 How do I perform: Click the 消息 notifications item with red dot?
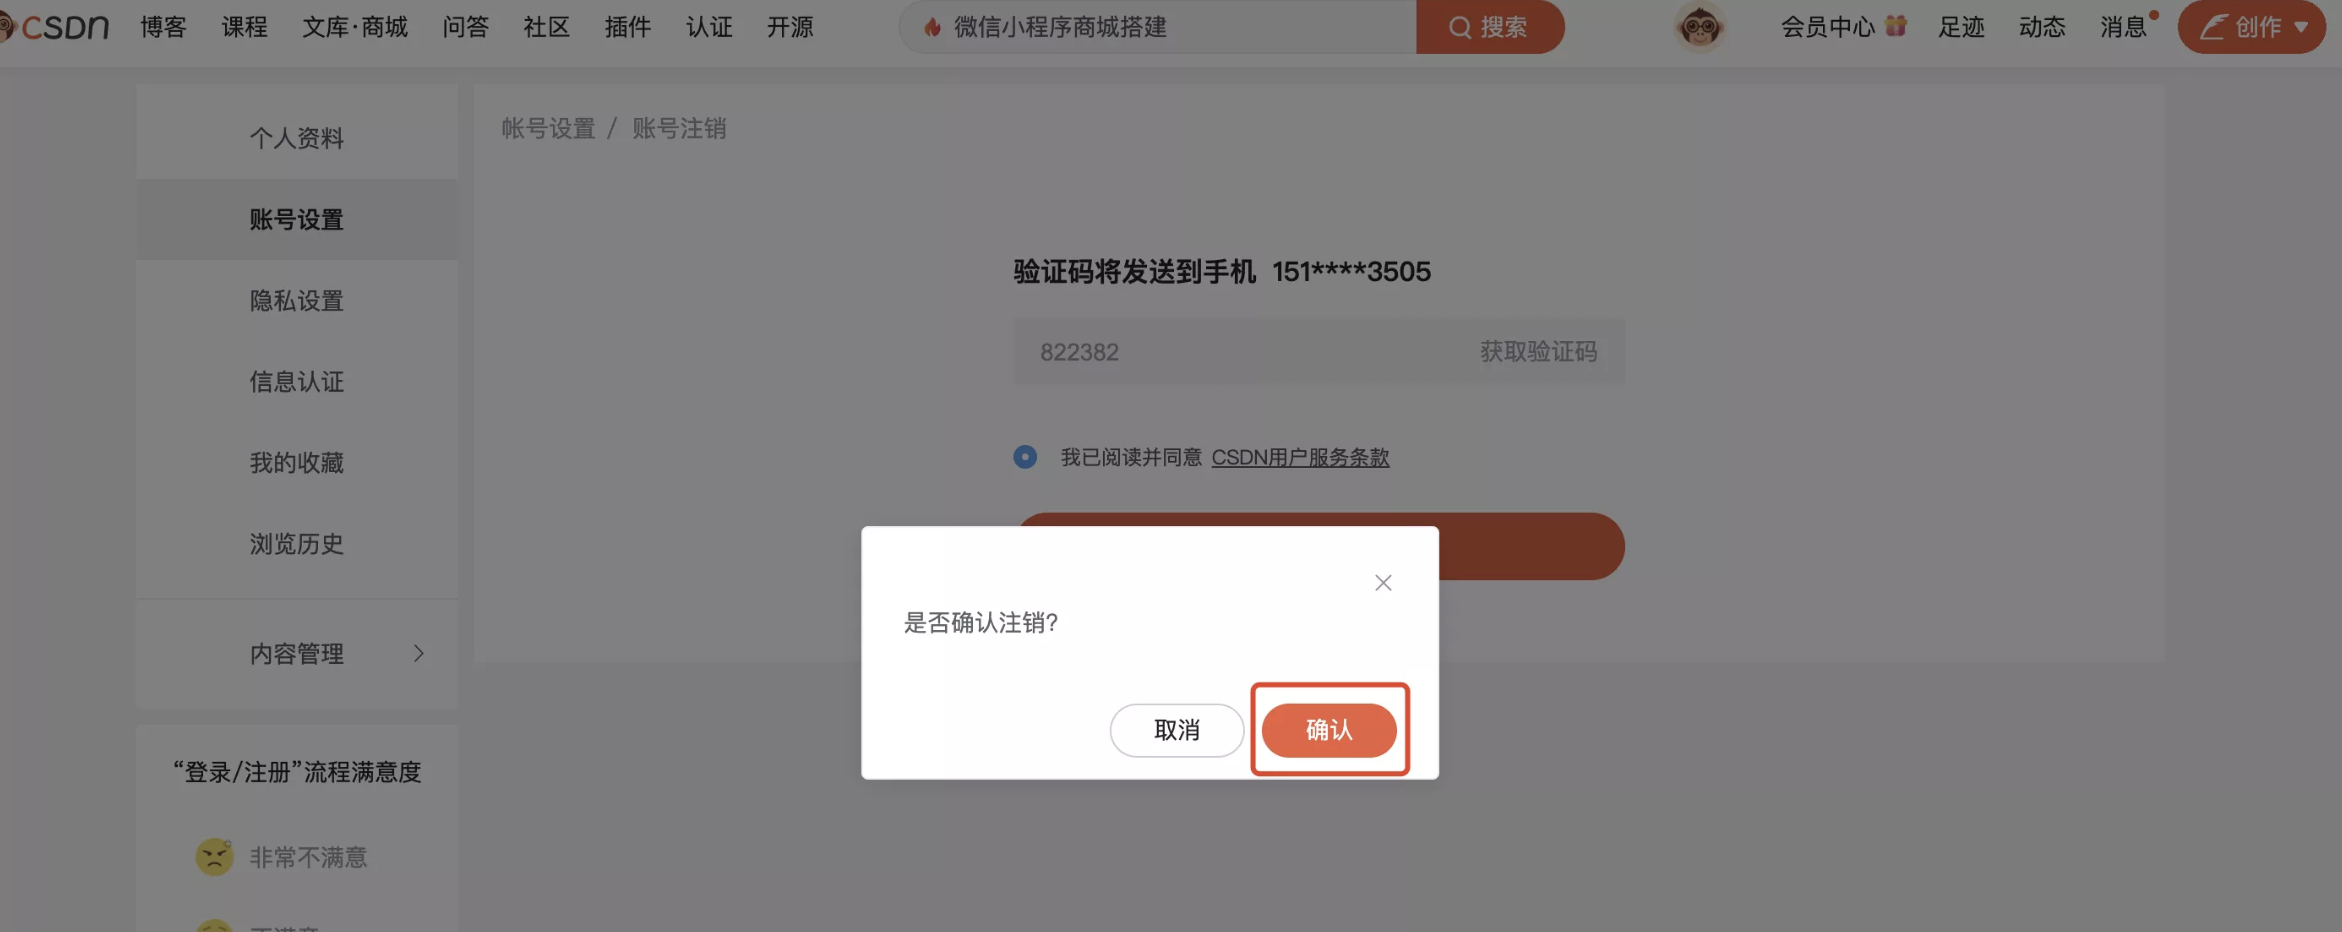(2124, 27)
